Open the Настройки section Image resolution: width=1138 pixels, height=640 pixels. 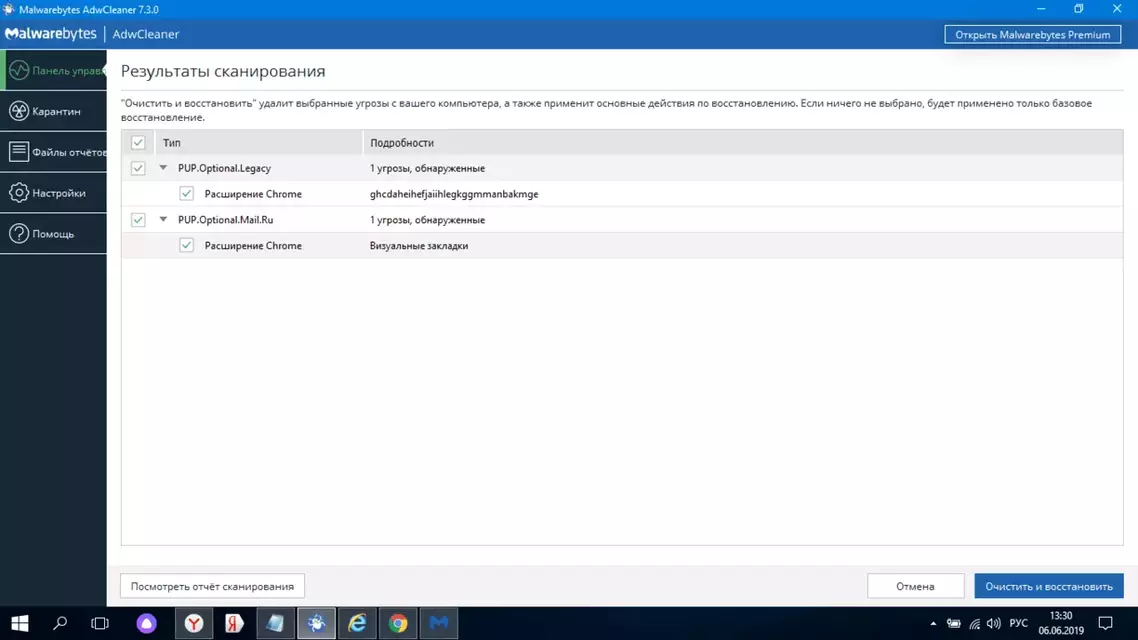[54, 193]
